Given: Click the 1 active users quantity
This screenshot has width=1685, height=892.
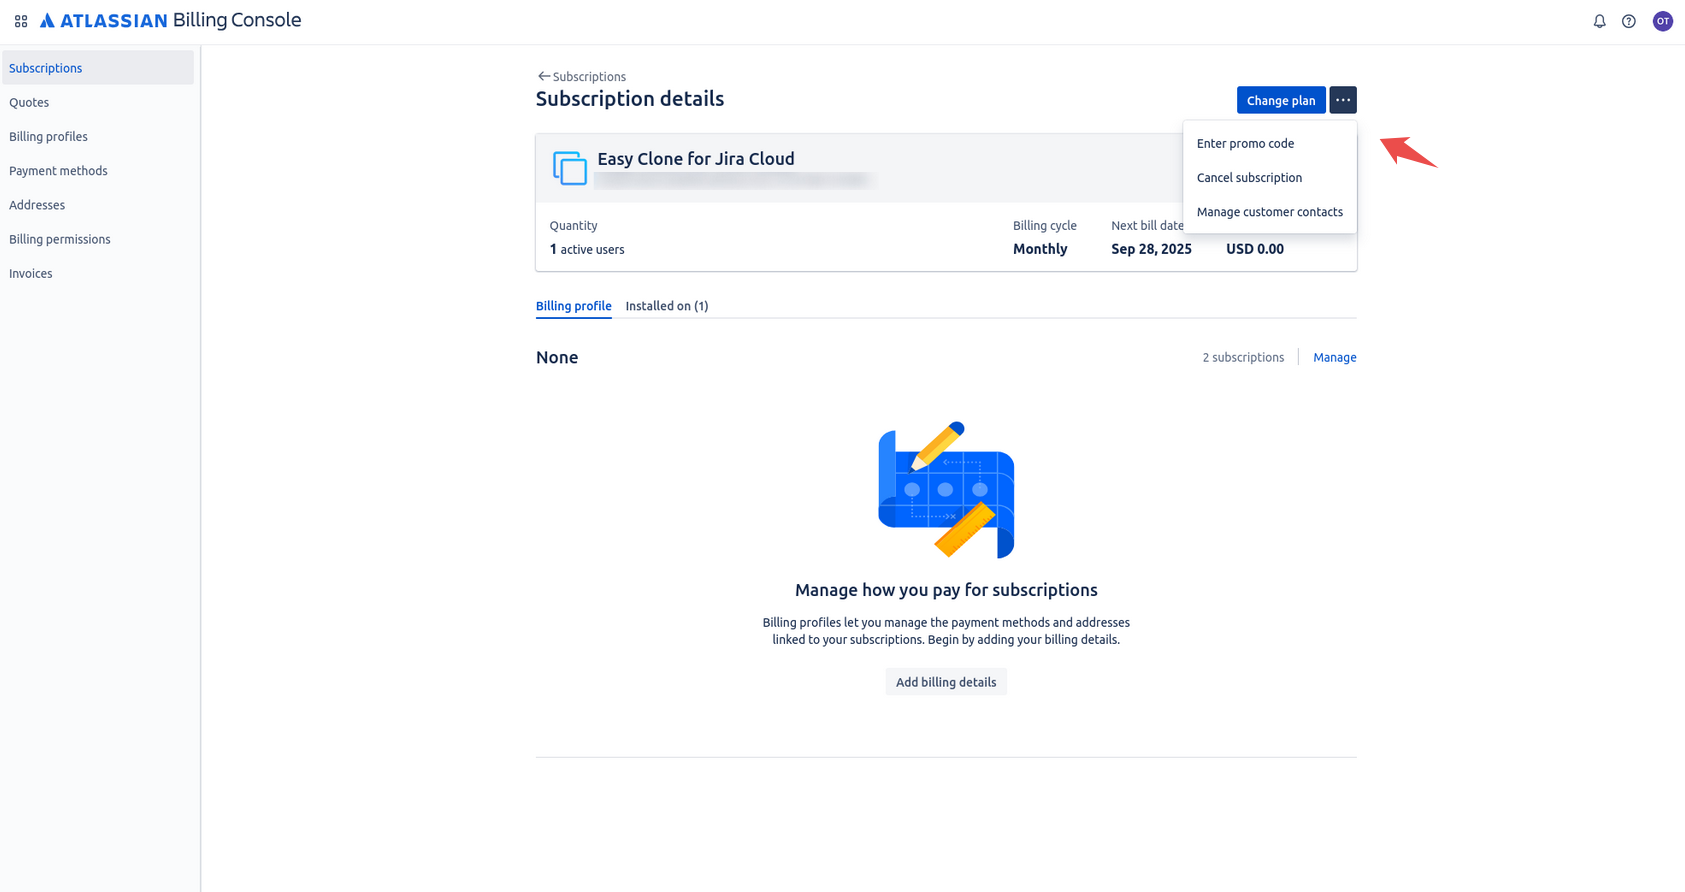Looking at the screenshot, I should click(x=587, y=249).
